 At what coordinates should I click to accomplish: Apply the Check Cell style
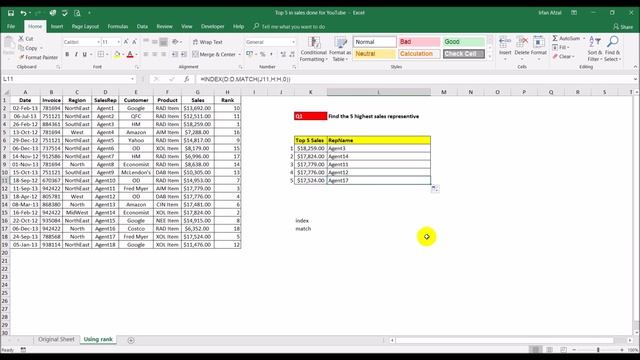464,54
